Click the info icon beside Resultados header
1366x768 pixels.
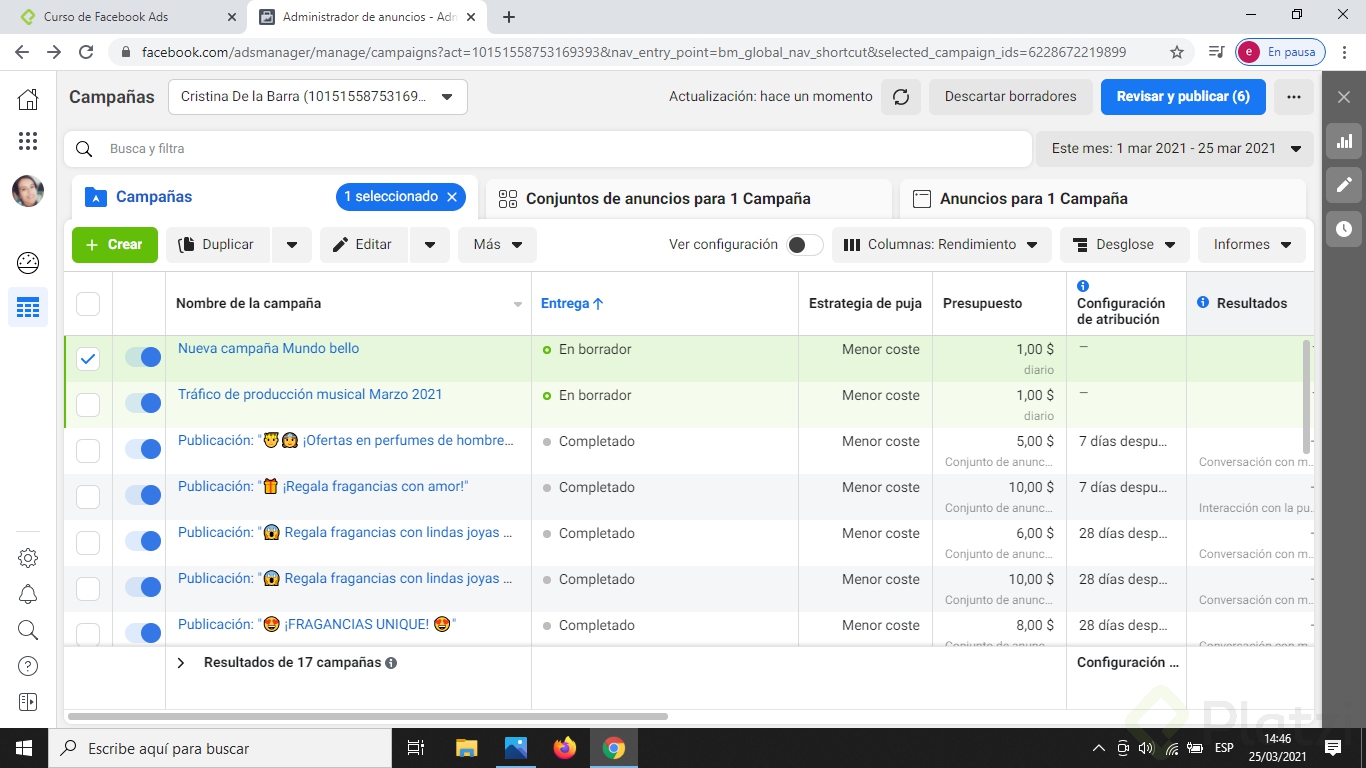[1203, 302]
